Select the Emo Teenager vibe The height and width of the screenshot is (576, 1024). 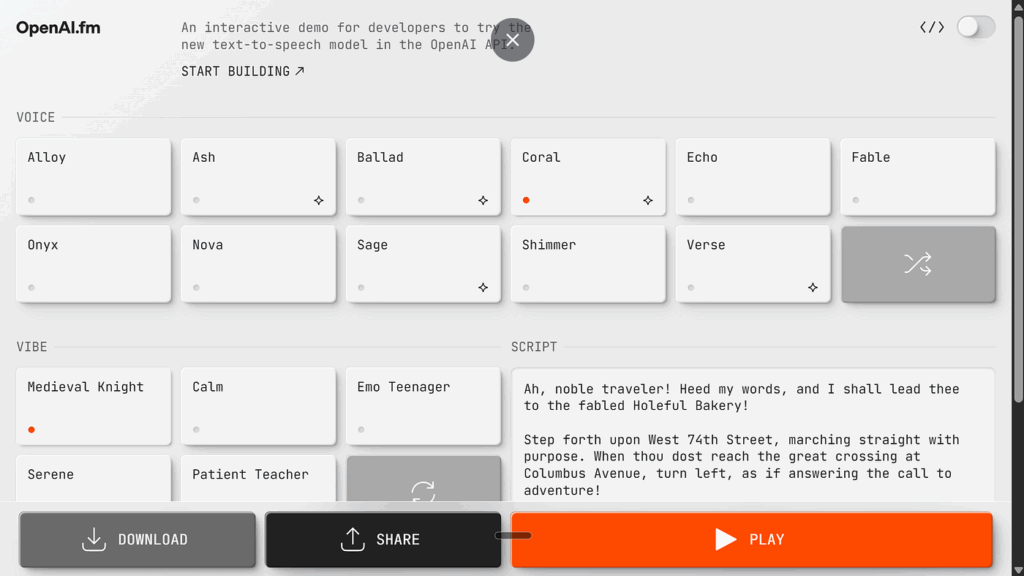tap(423, 405)
